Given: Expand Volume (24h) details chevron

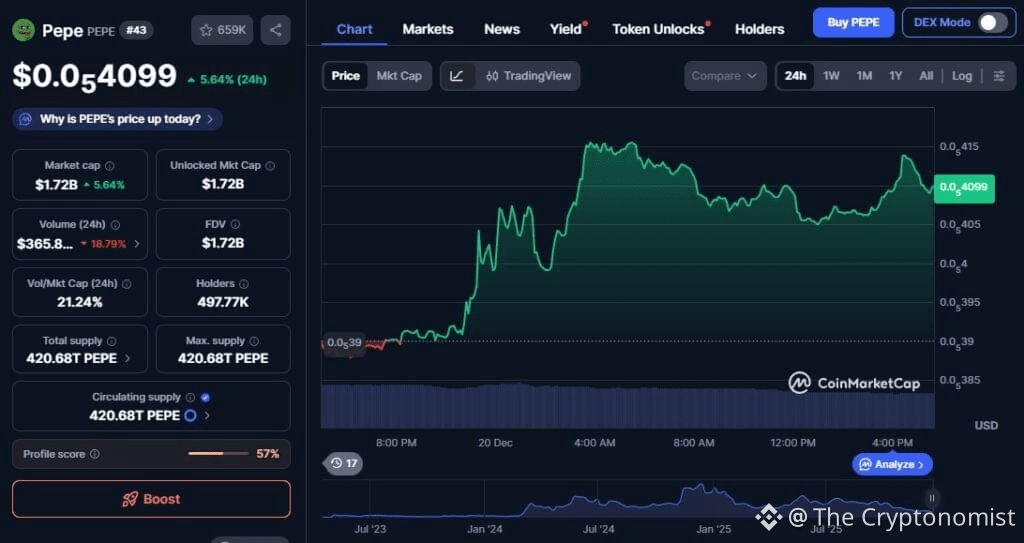Looking at the screenshot, I should pyautogui.click(x=136, y=244).
